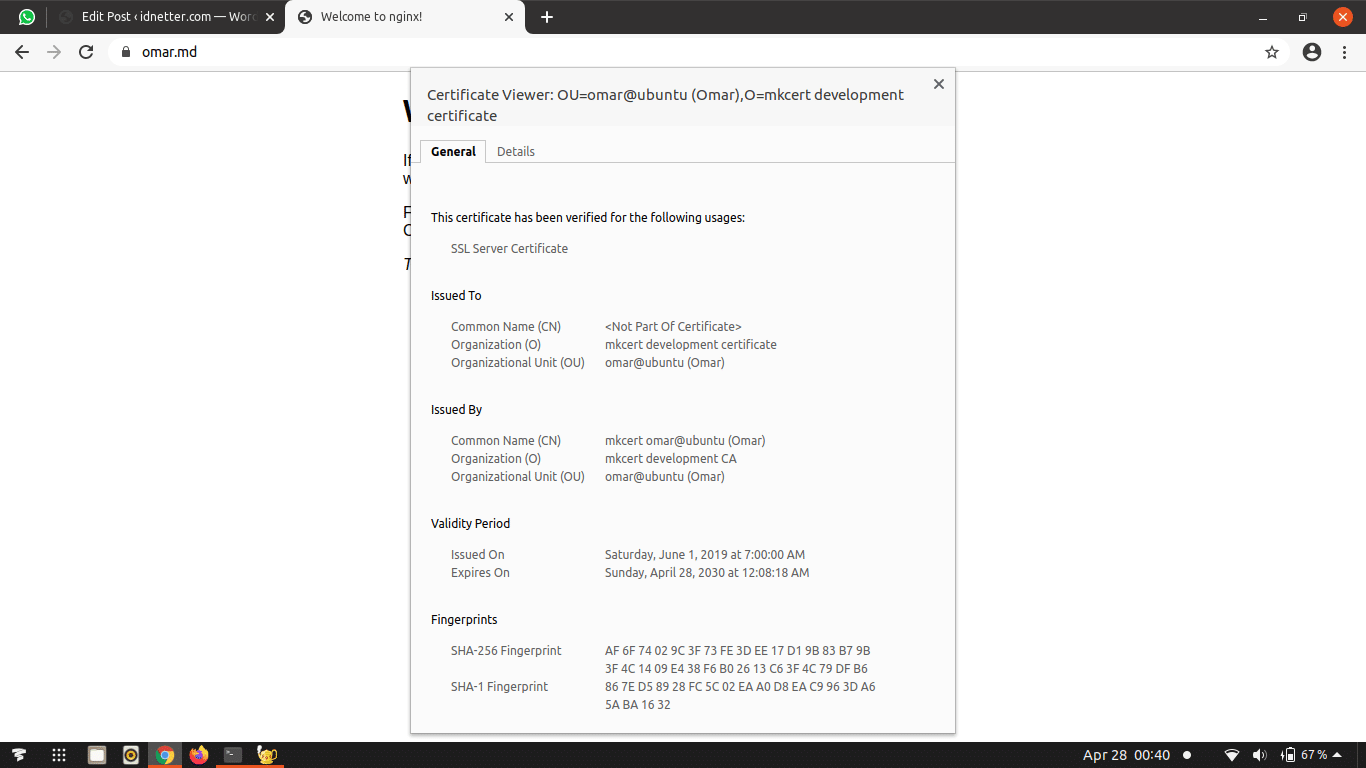Reload the omar.md page

(86, 52)
